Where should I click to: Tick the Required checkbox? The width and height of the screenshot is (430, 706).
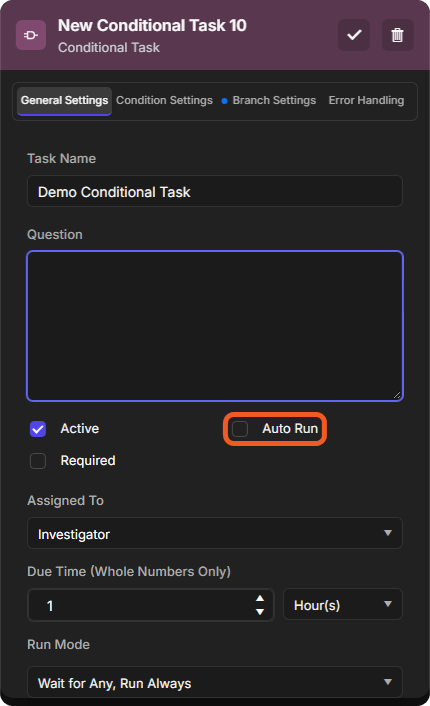38,461
